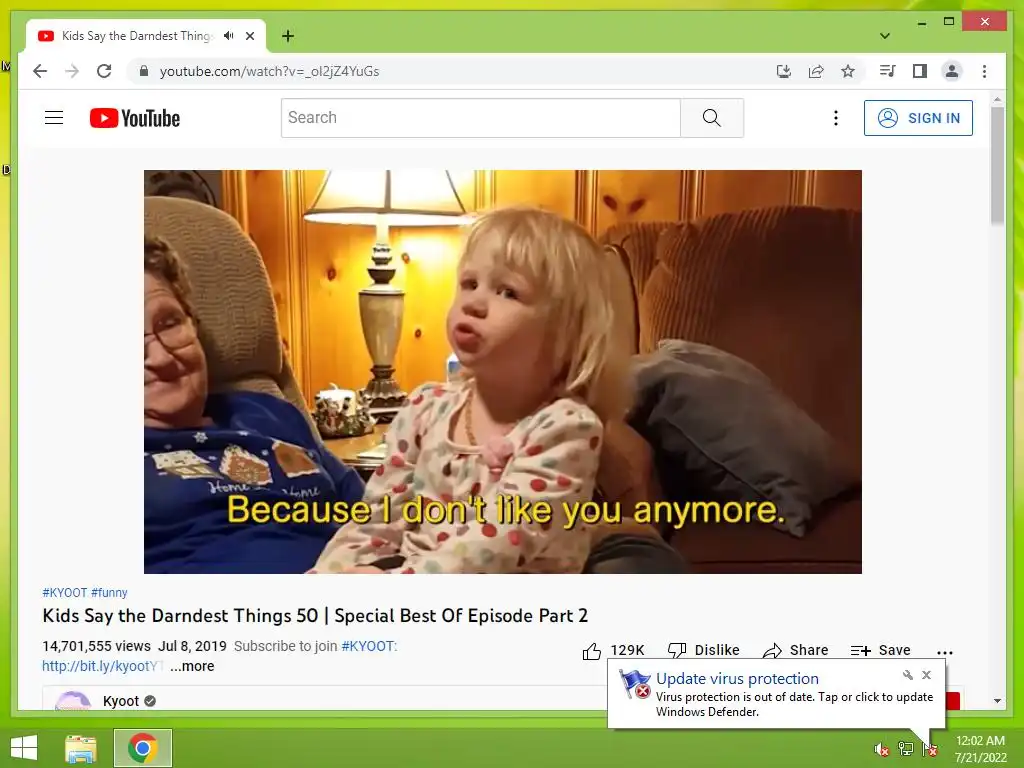
Task: Click the Dislike button
Action: click(703, 650)
